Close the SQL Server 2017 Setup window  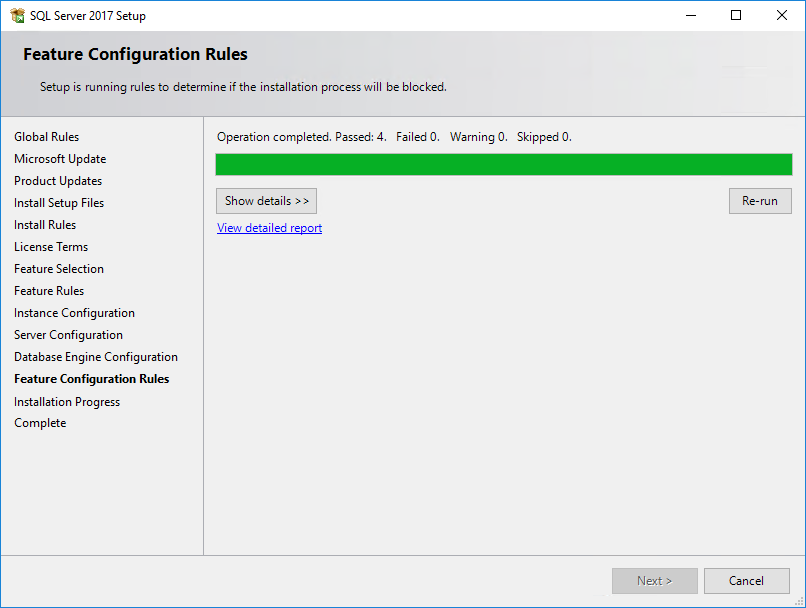[x=782, y=15]
